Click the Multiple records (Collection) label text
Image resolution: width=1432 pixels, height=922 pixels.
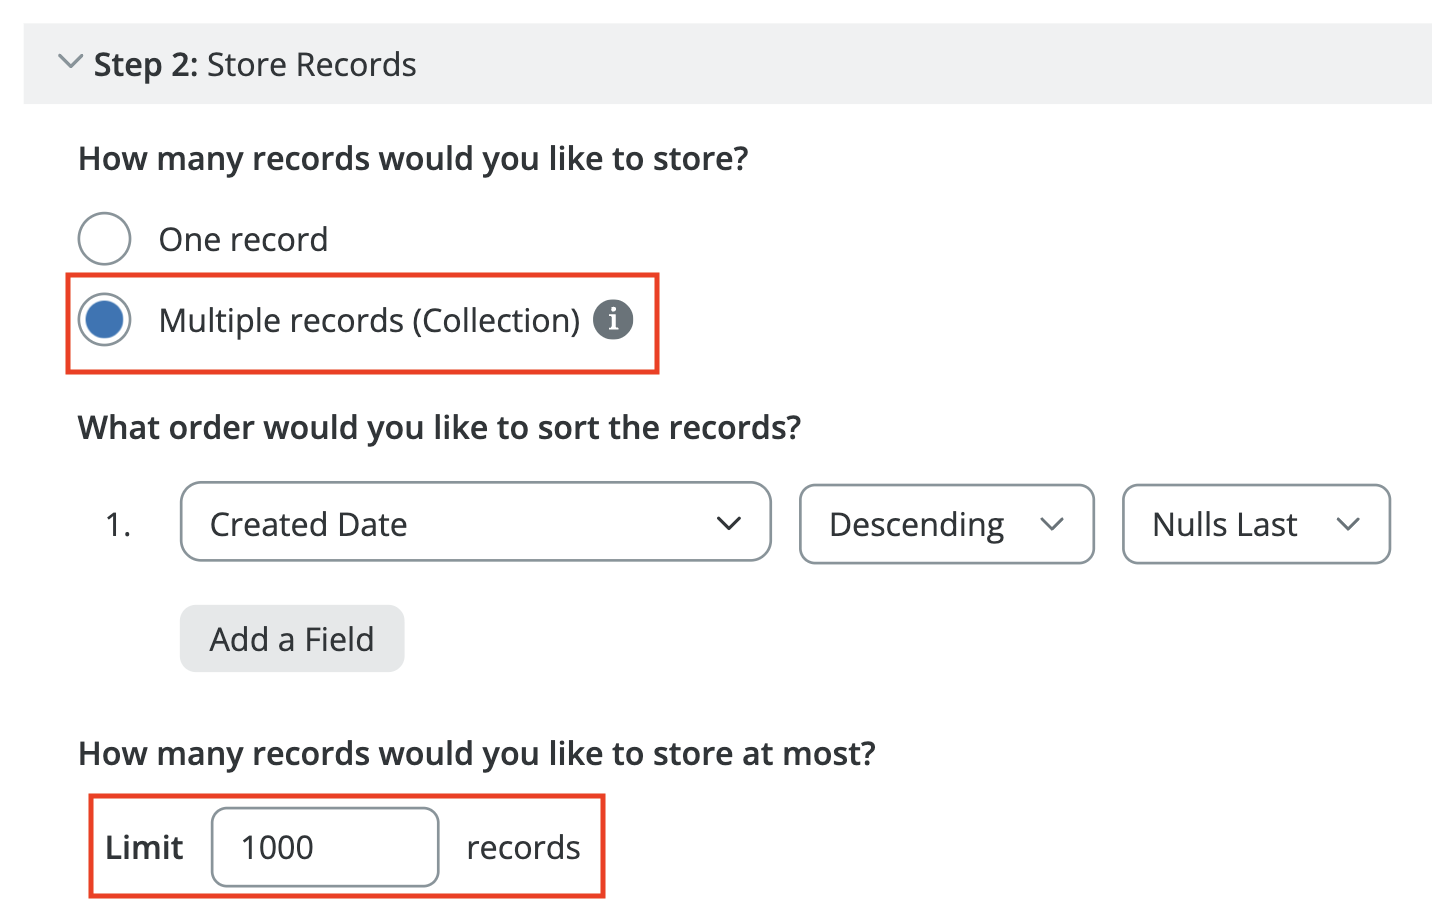[369, 321]
